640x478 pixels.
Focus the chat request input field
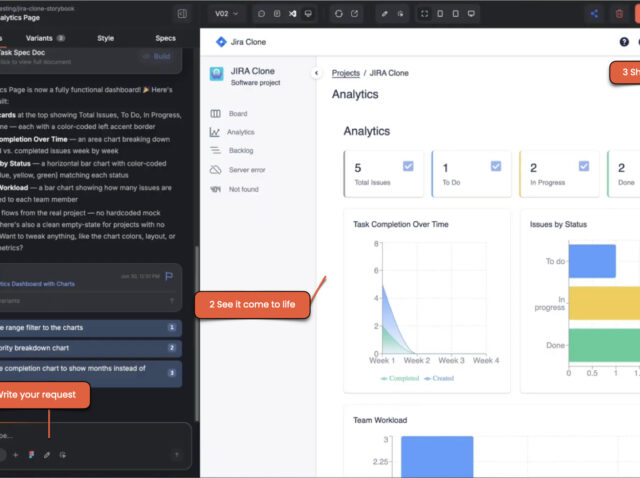coord(94,435)
